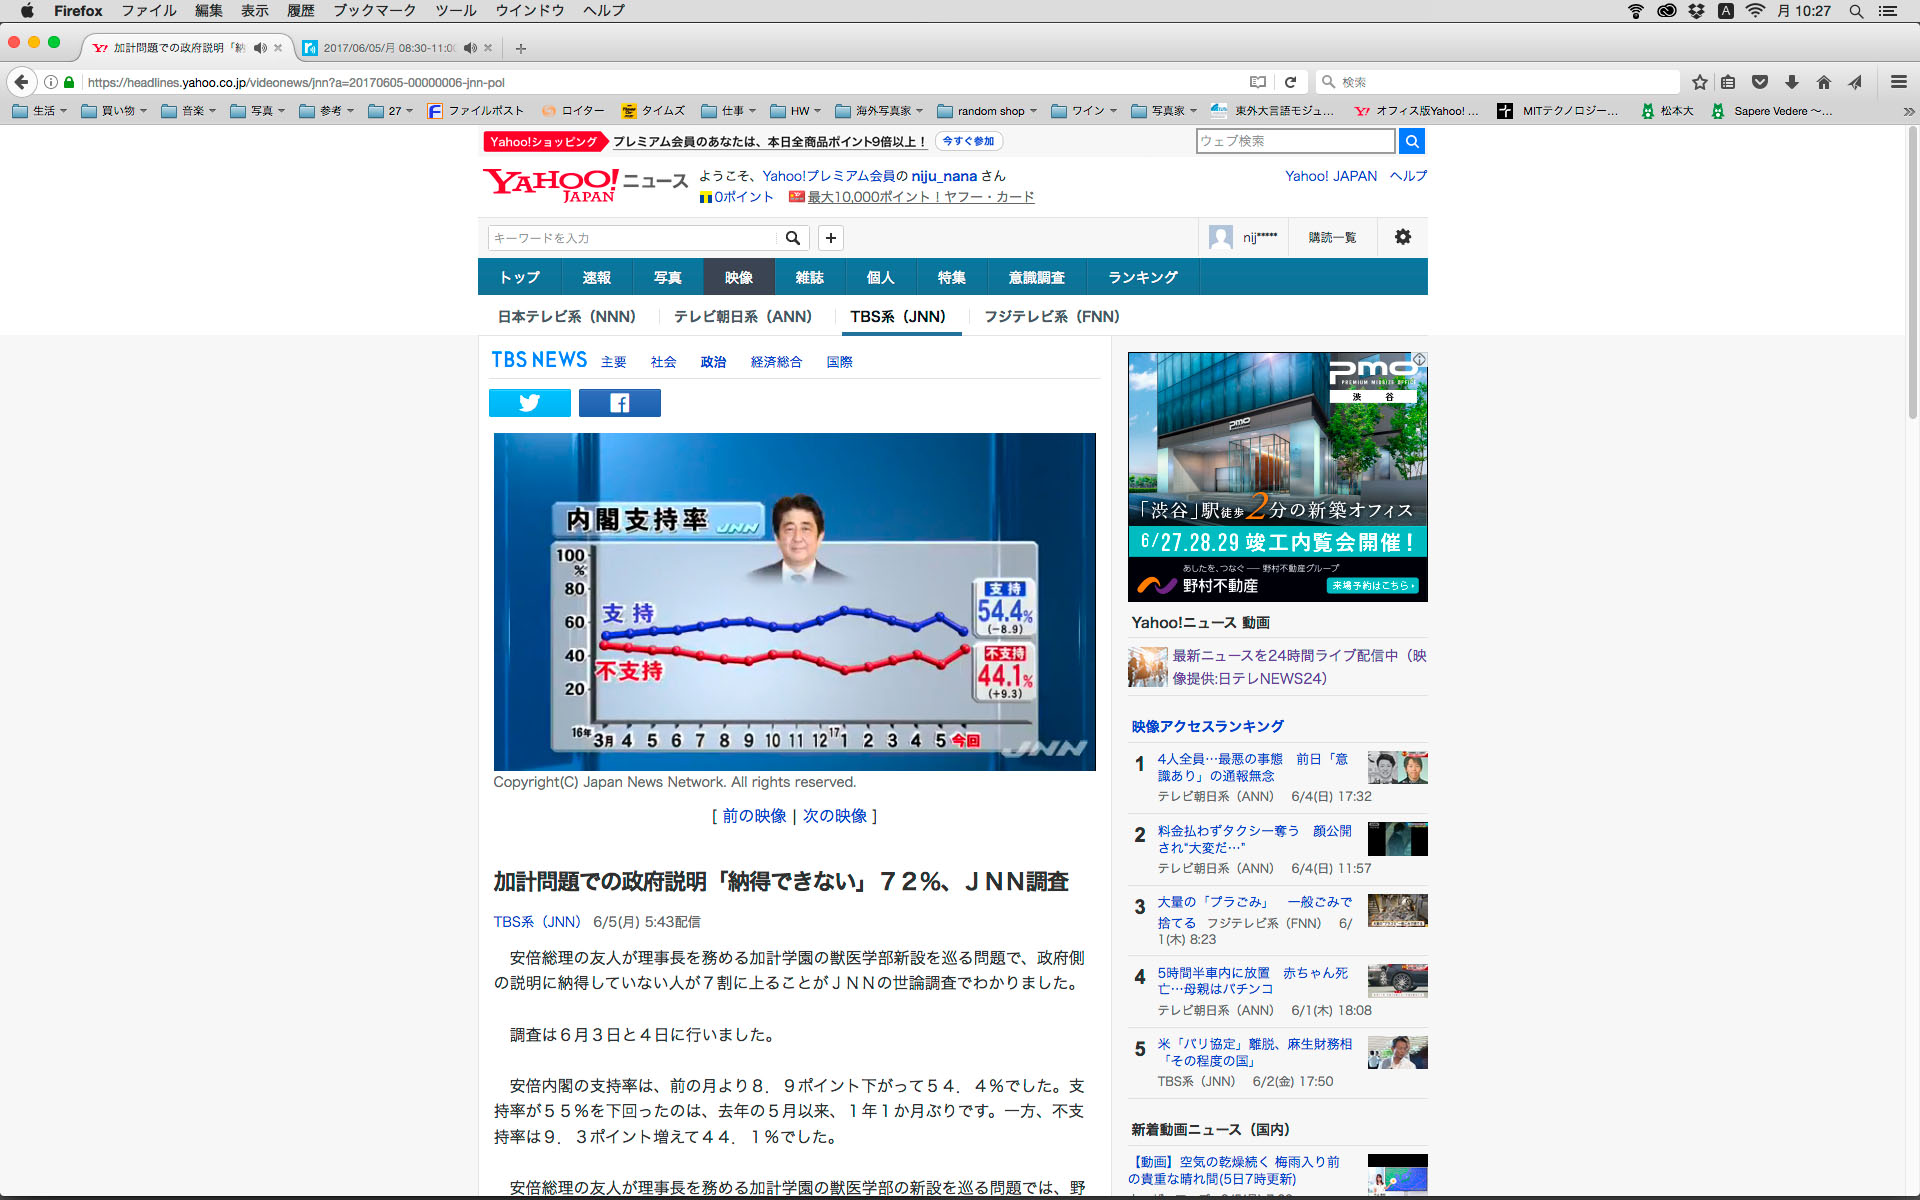Image resolution: width=1920 pixels, height=1200 pixels.
Task: Open Firefox hamburger menu
Action: click(1898, 82)
